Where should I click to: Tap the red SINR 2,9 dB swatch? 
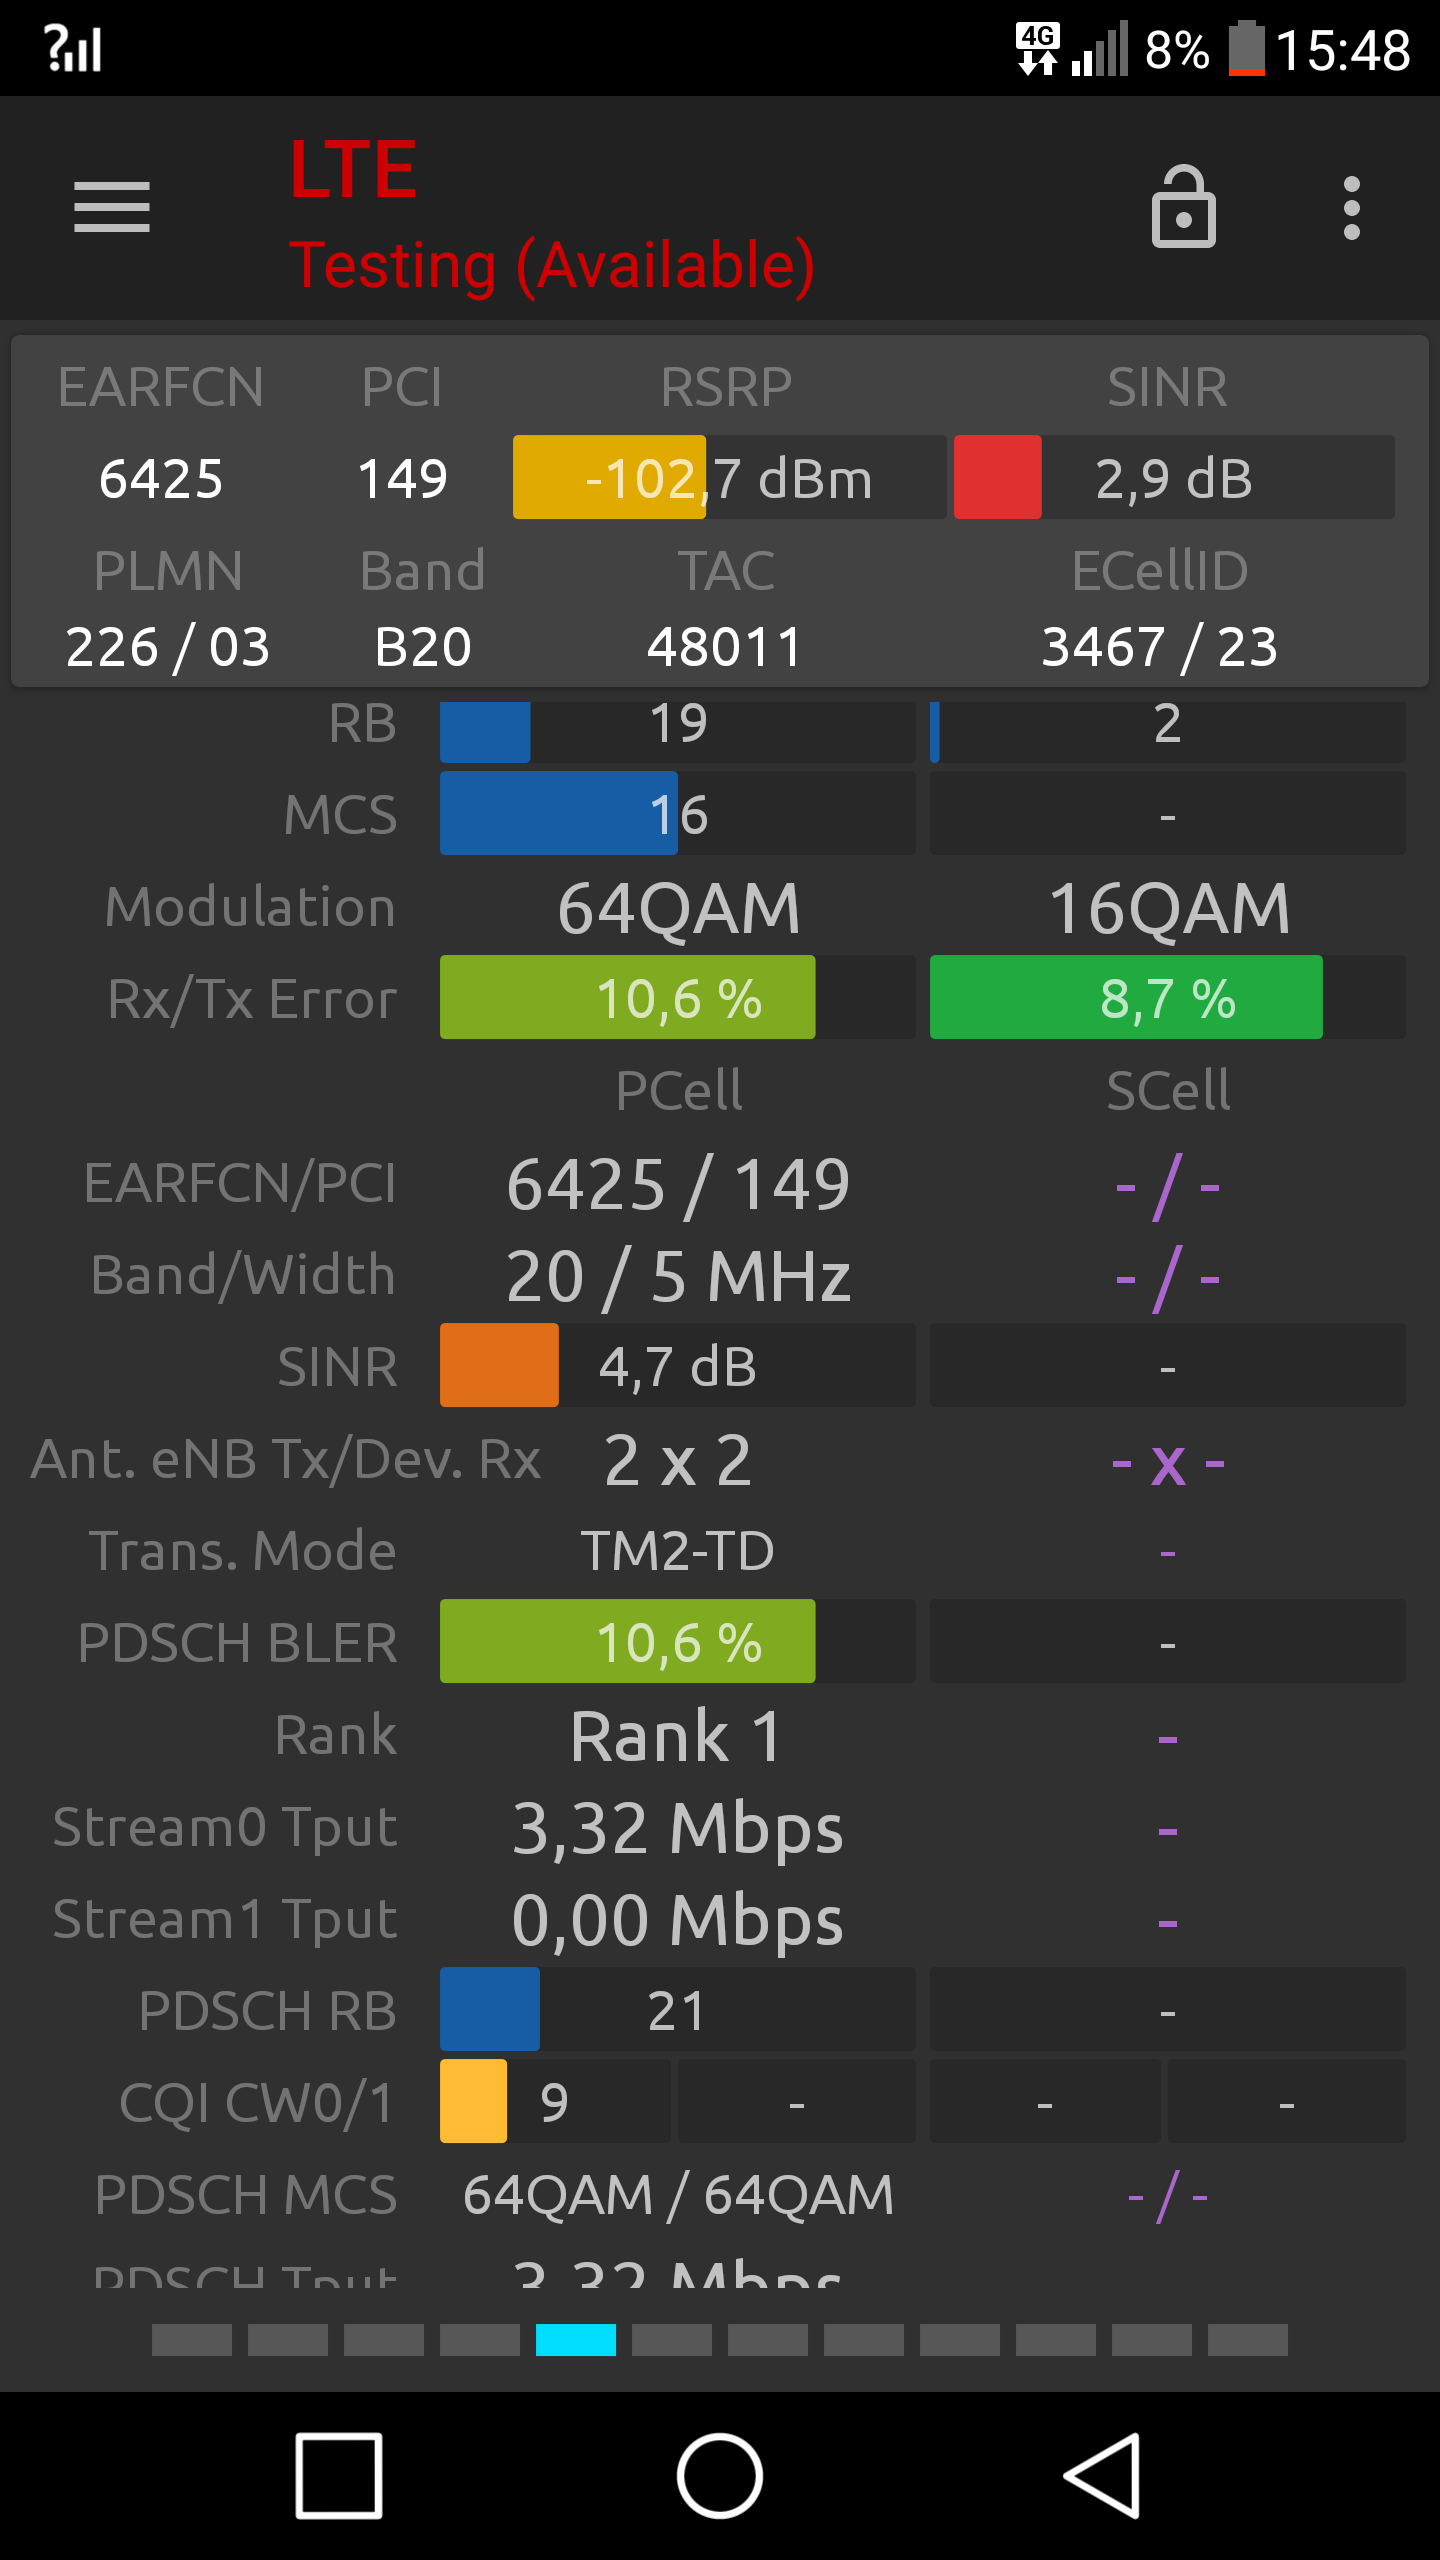tap(998, 477)
